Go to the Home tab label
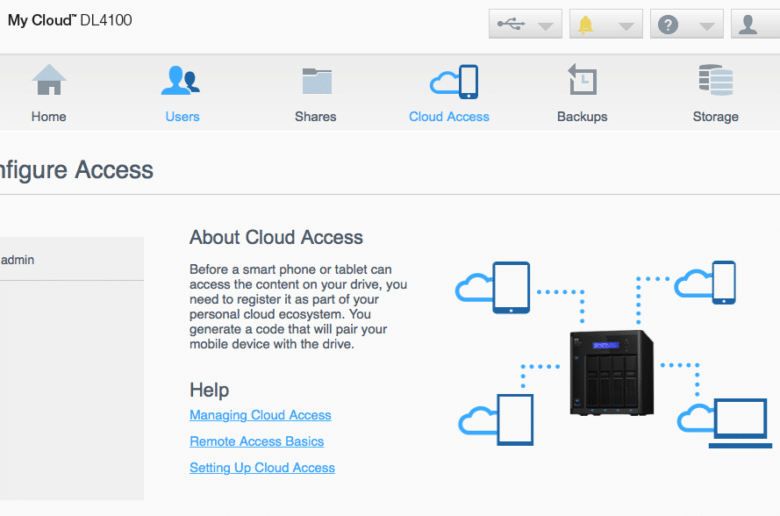Image resolution: width=780 pixels, height=516 pixels. (49, 116)
